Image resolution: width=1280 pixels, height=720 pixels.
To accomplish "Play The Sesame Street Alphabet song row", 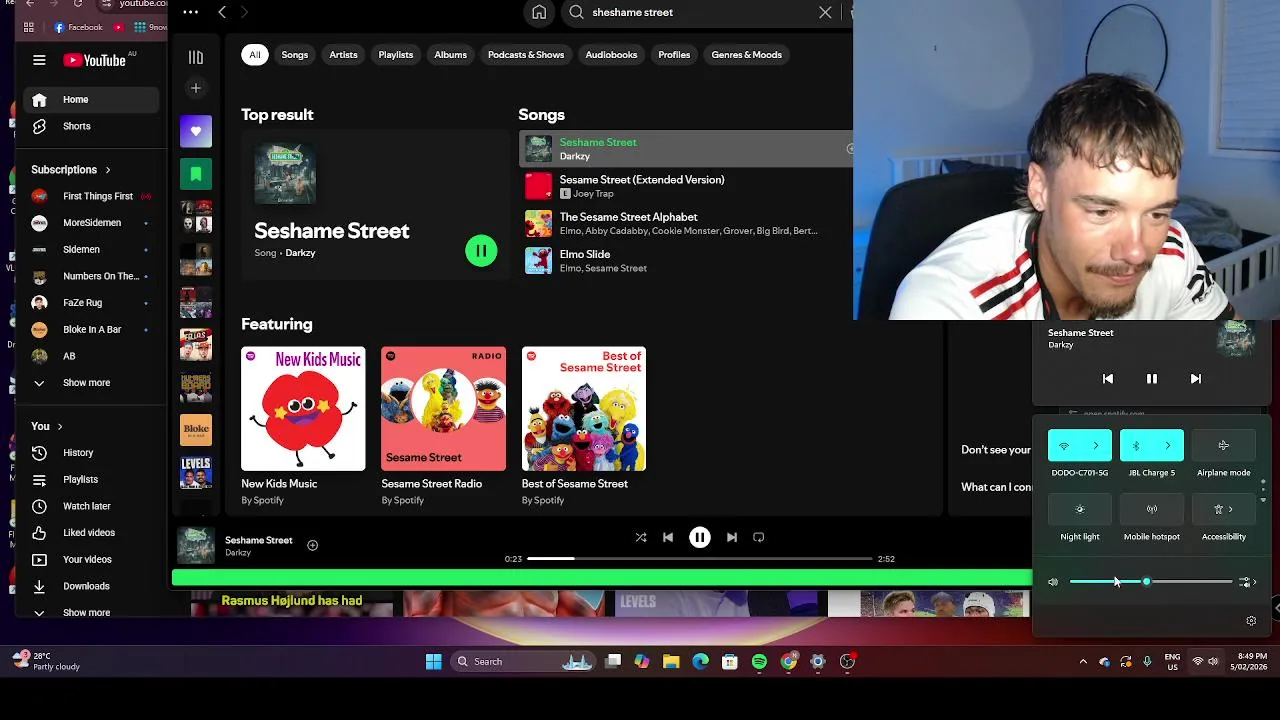I will click(685, 223).
